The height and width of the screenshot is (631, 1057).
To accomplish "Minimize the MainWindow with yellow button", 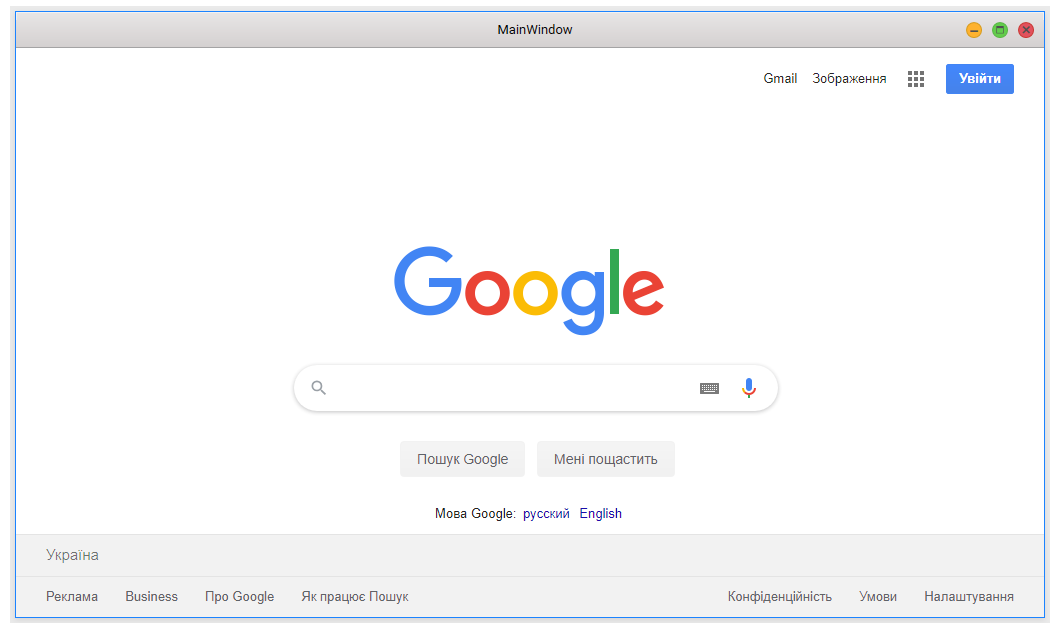I will pos(973,30).
